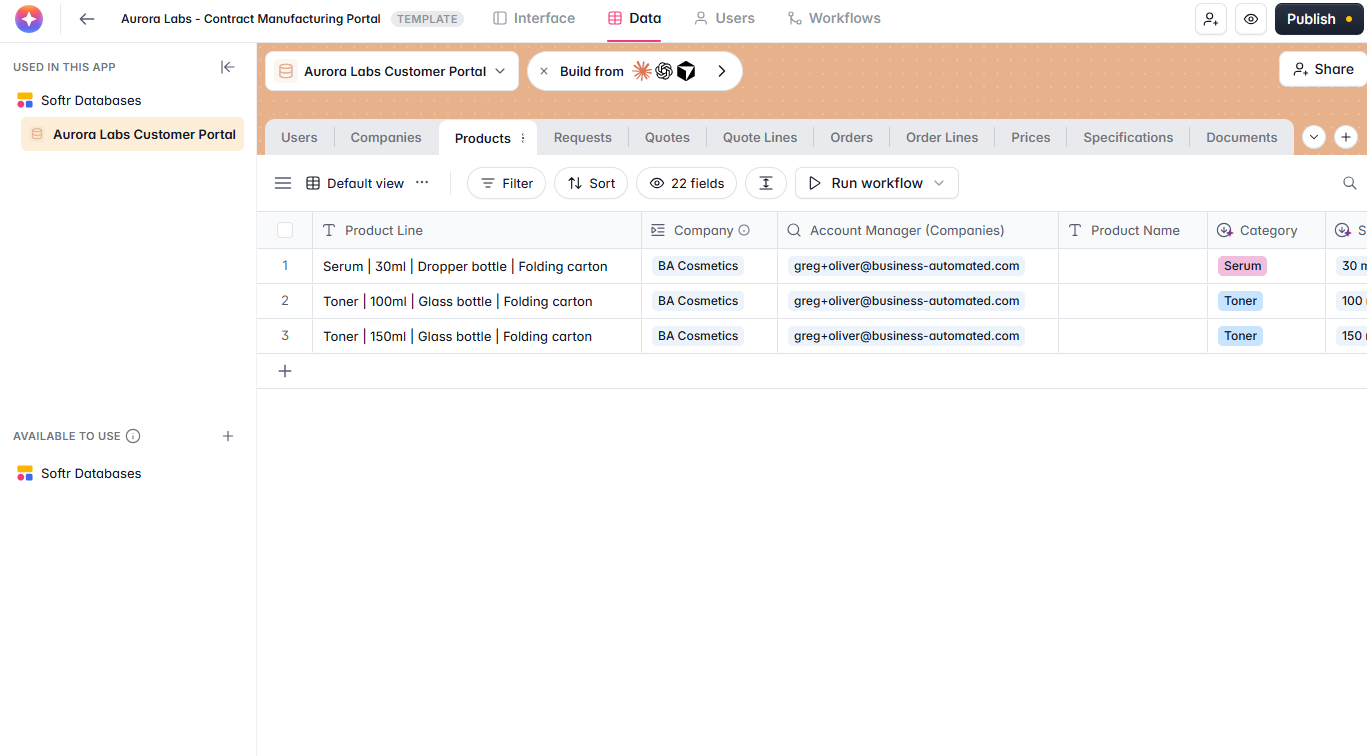Select the Specifications table tab
Image resolution: width=1367 pixels, height=756 pixels.
(1128, 137)
